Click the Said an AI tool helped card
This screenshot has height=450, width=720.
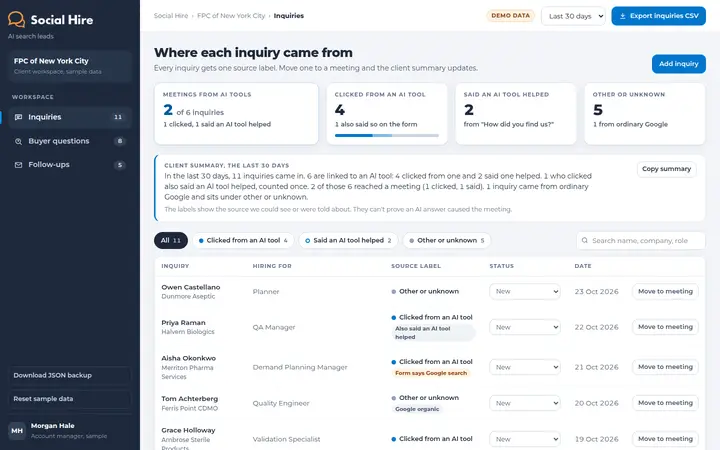[x=515, y=113]
